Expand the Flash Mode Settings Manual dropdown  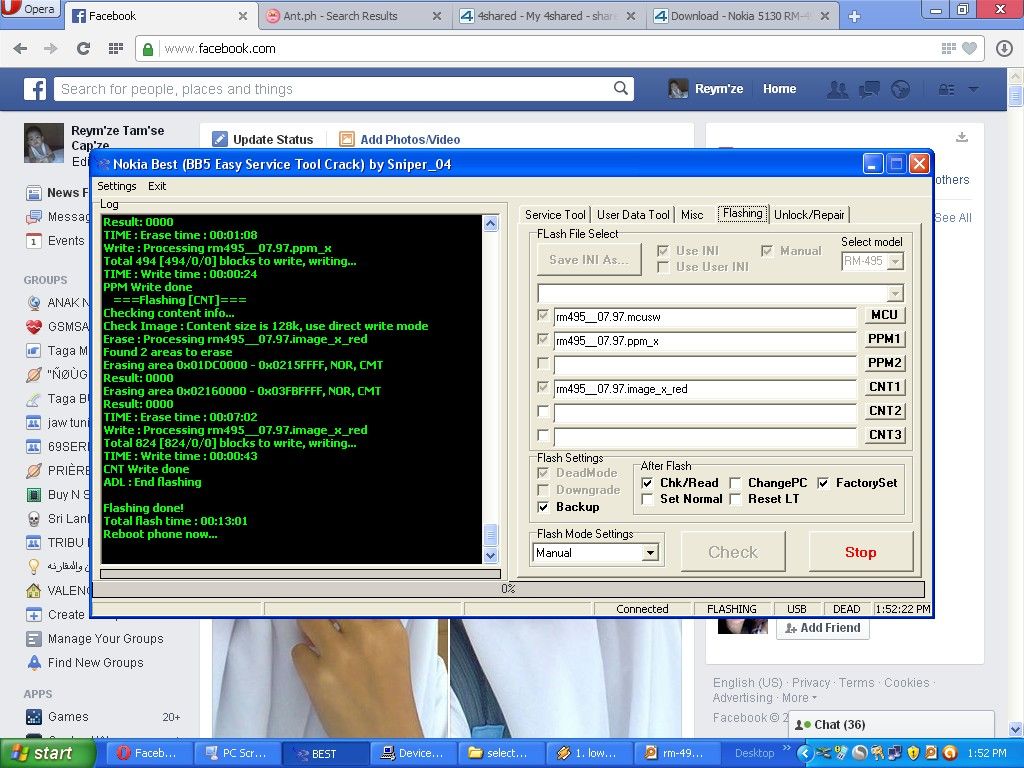pyautogui.click(x=650, y=553)
